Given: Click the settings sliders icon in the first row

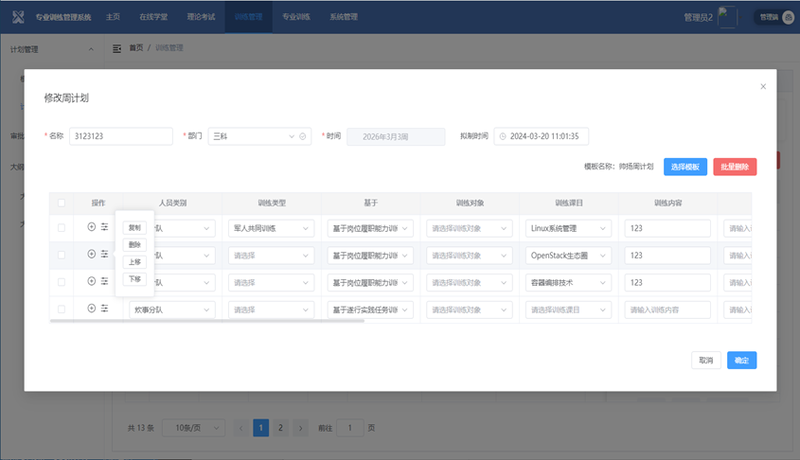Looking at the screenshot, I should click(104, 228).
